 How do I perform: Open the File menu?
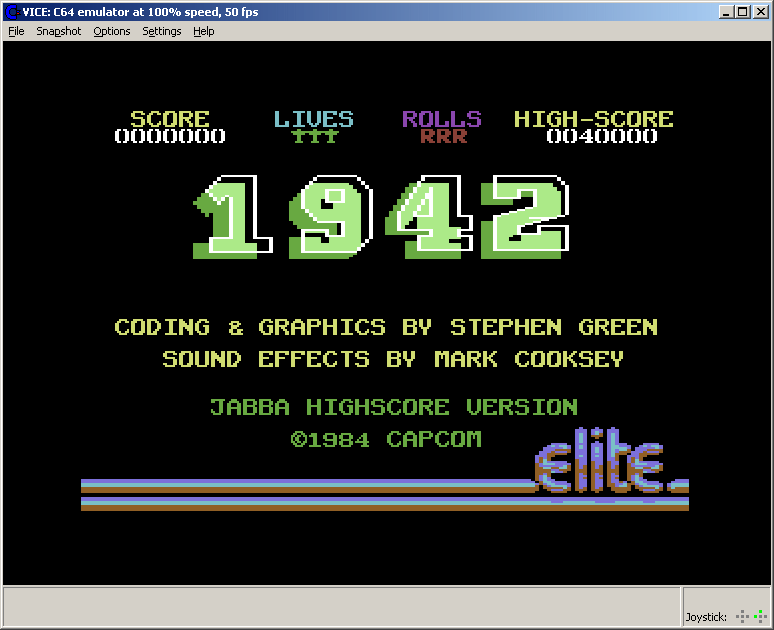pos(16,31)
